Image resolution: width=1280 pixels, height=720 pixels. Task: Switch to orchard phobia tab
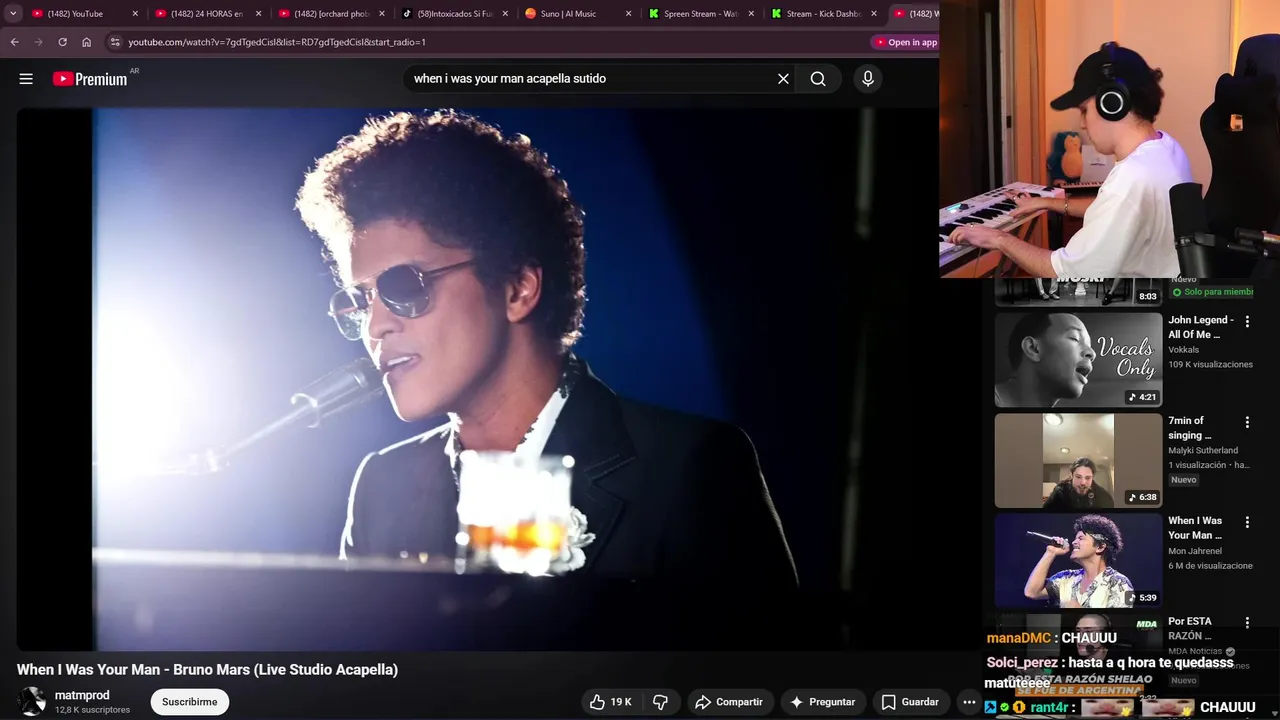click(x=331, y=14)
